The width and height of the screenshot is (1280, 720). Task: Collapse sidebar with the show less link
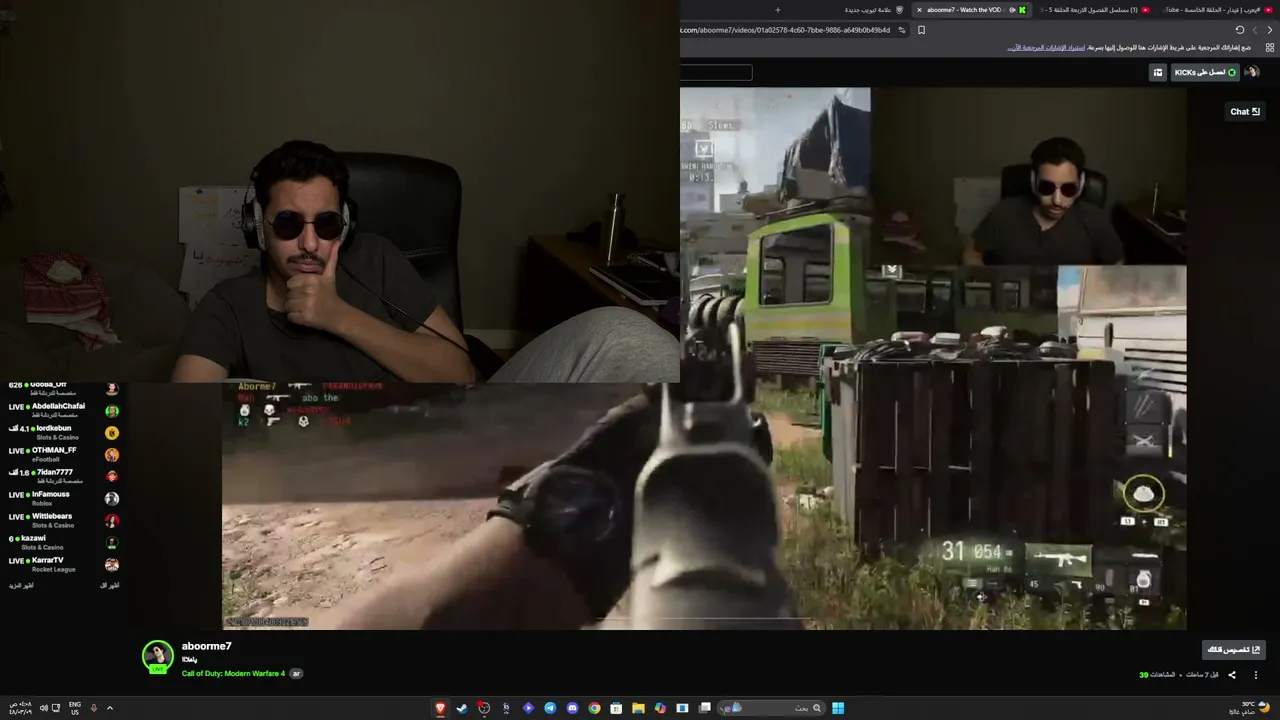pyautogui.click(x=110, y=585)
